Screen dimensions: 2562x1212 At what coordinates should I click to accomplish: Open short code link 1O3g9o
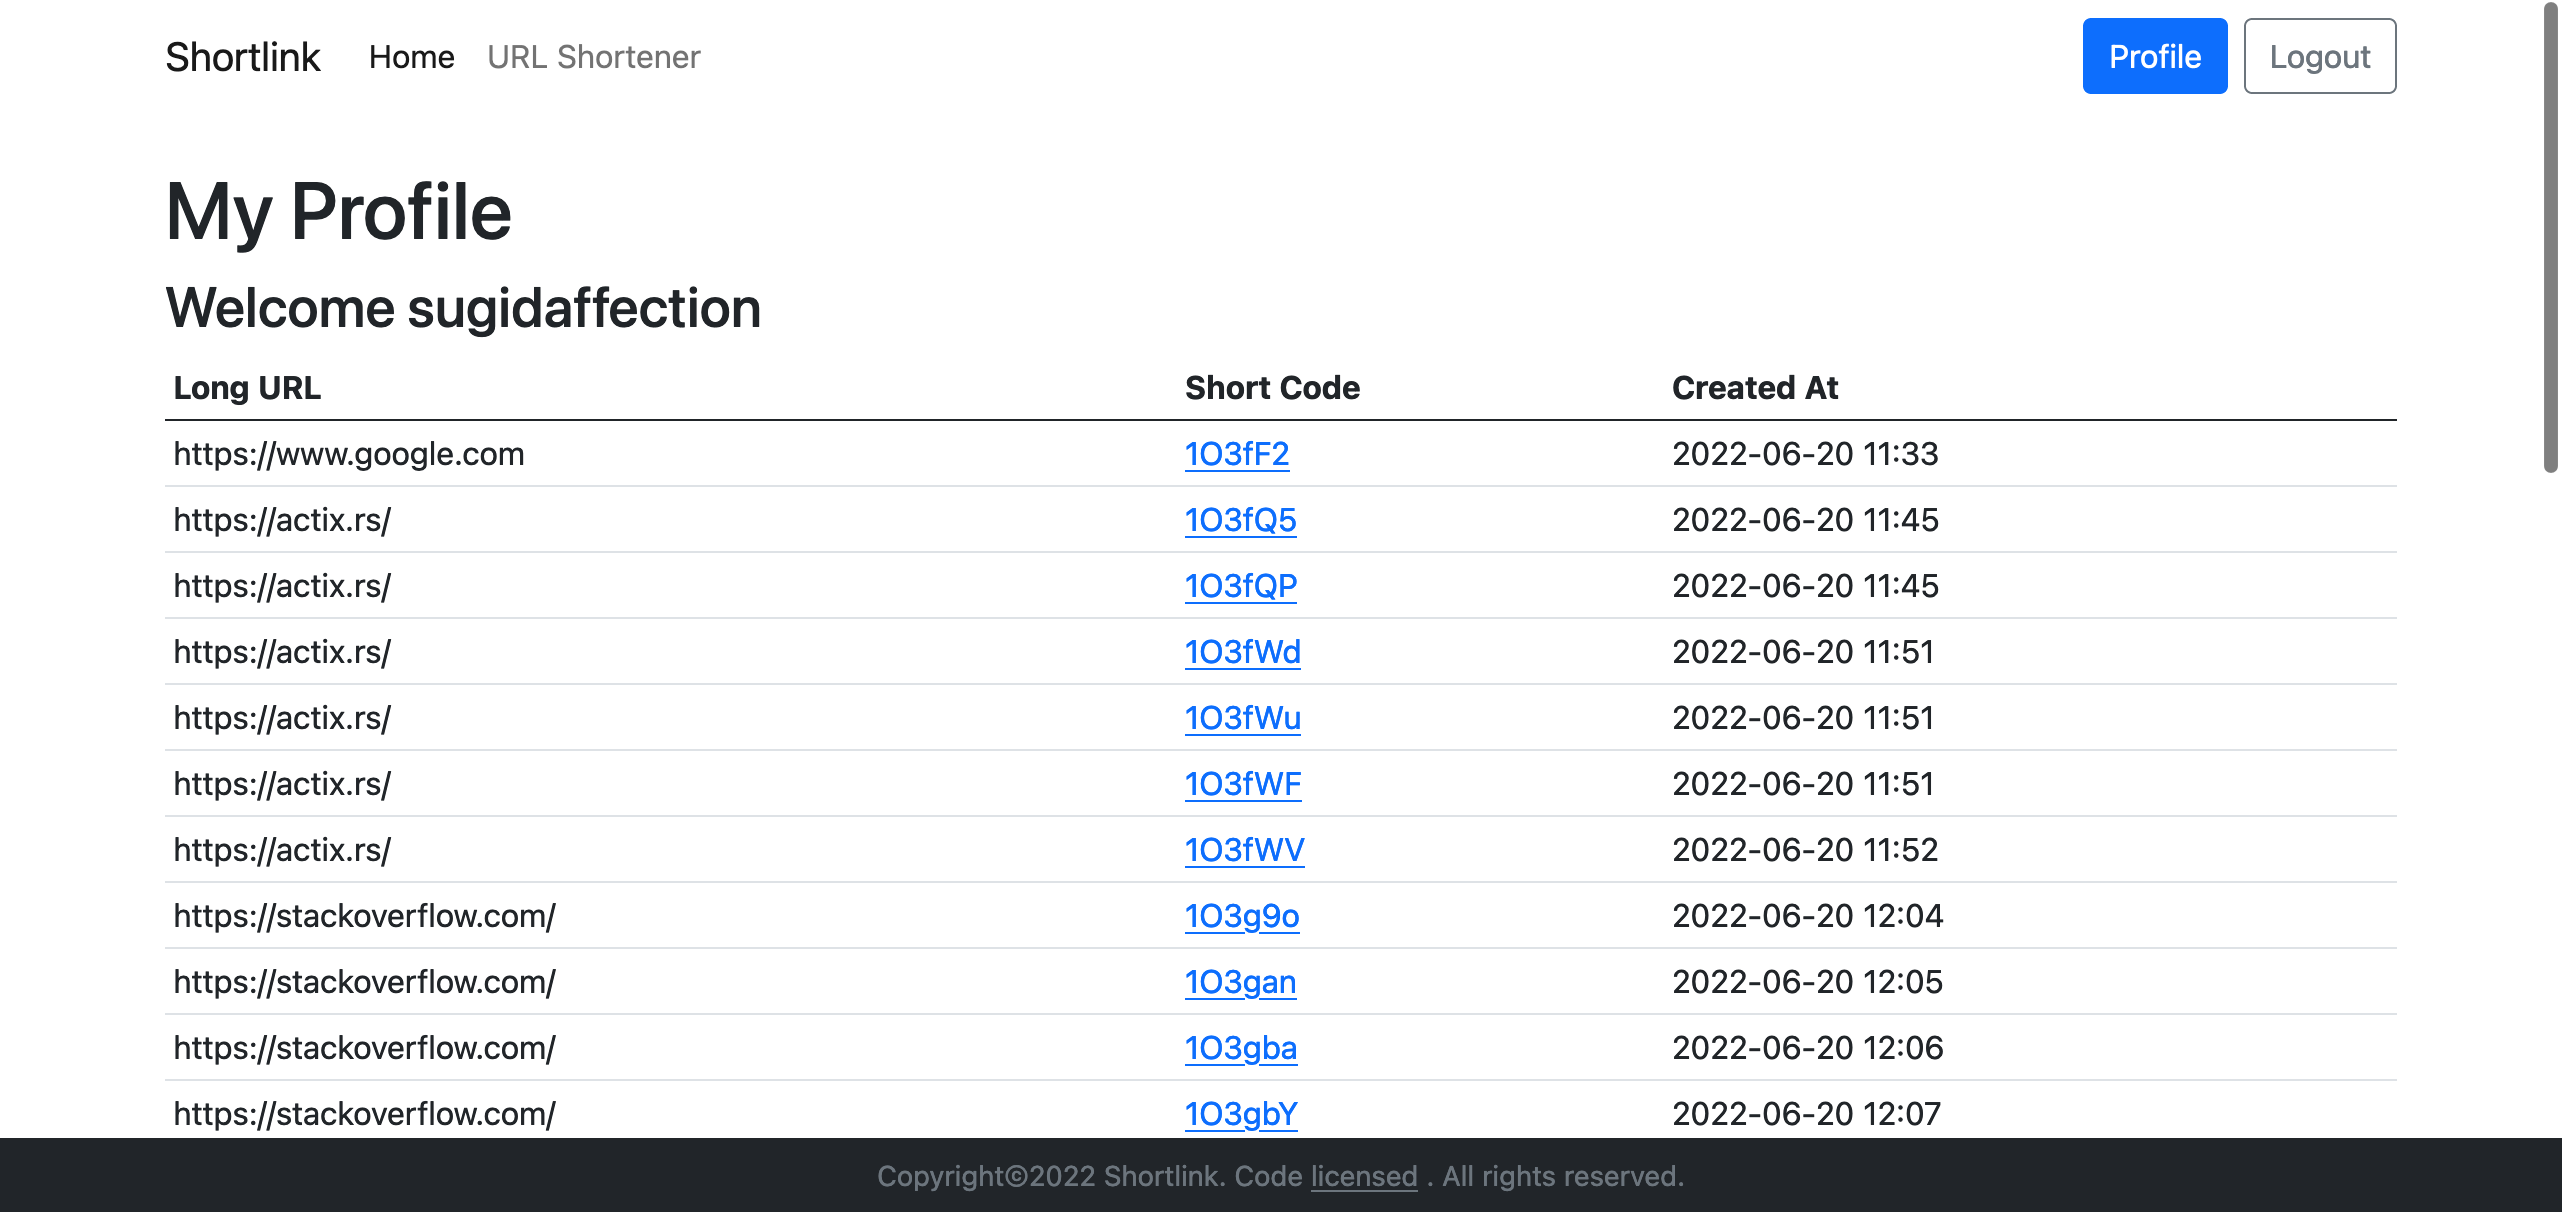tap(1240, 913)
